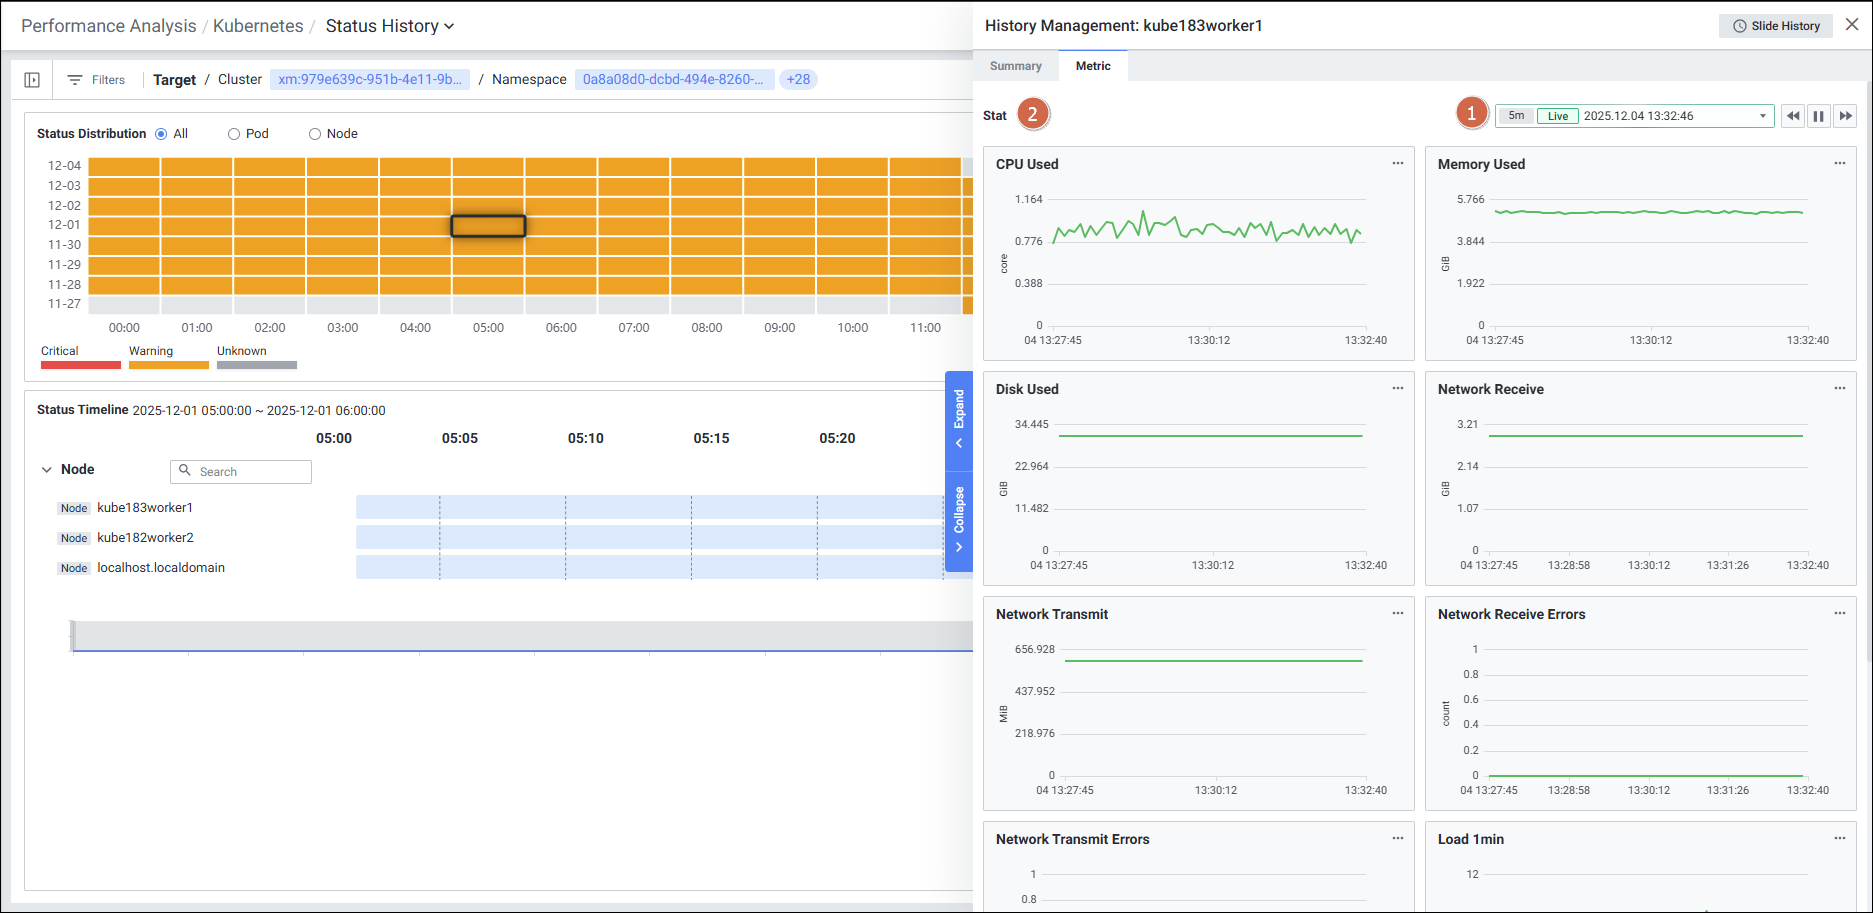The width and height of the screenshot is (1873, 913).
Task: Click the rewind time button
Action: [1793, 116]
